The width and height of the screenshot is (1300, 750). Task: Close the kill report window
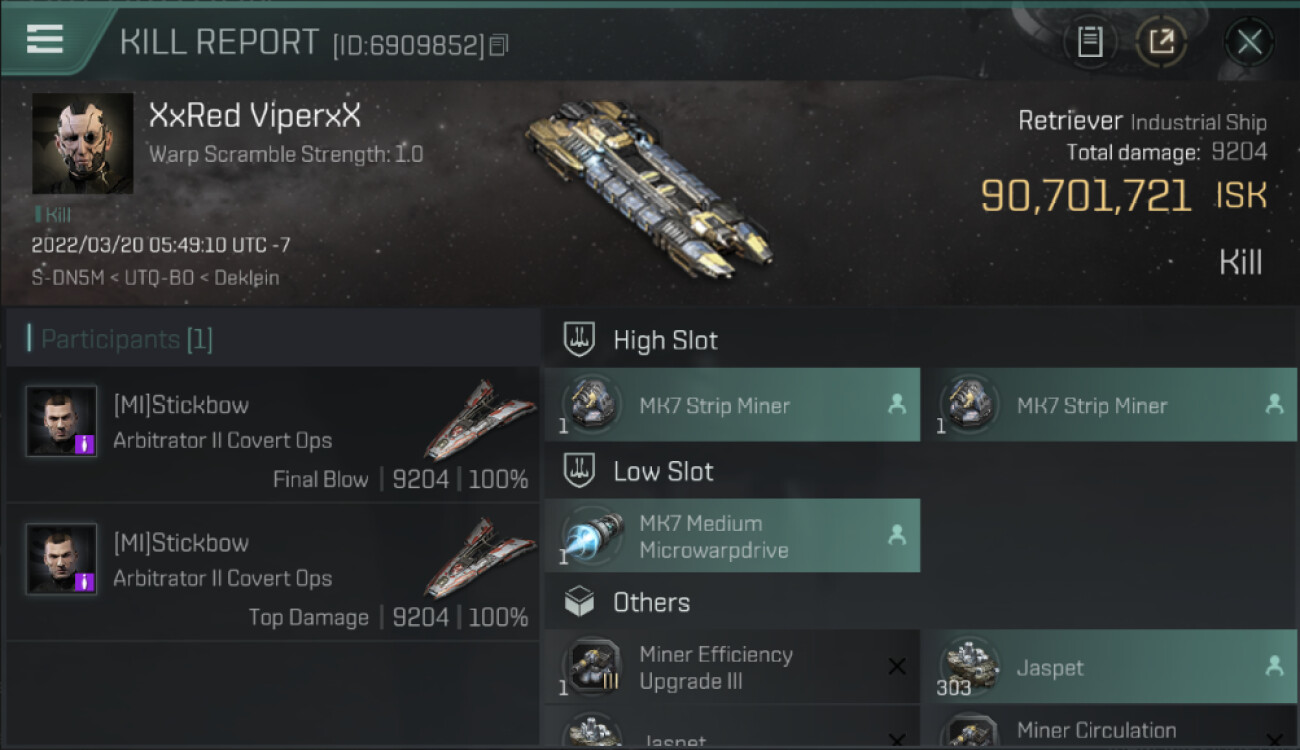click(1249, 42)
